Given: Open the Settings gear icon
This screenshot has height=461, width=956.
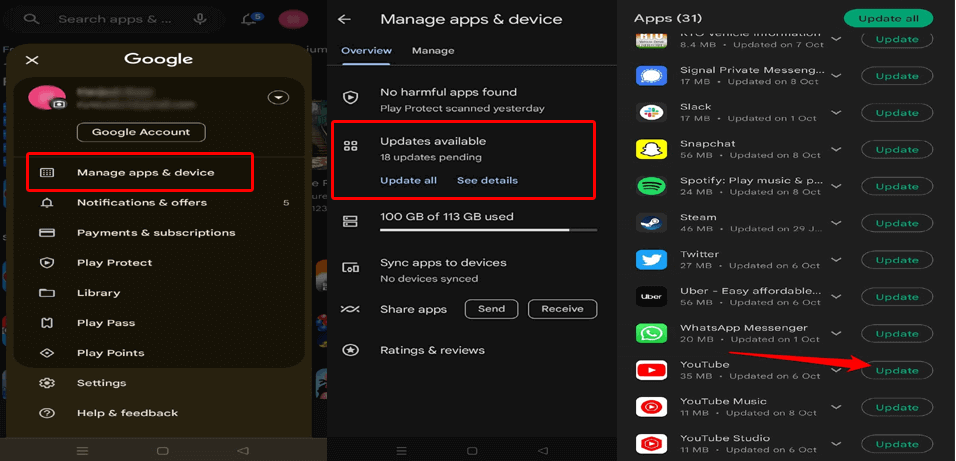Looking at the screenshot, I should tap(47, 383).
